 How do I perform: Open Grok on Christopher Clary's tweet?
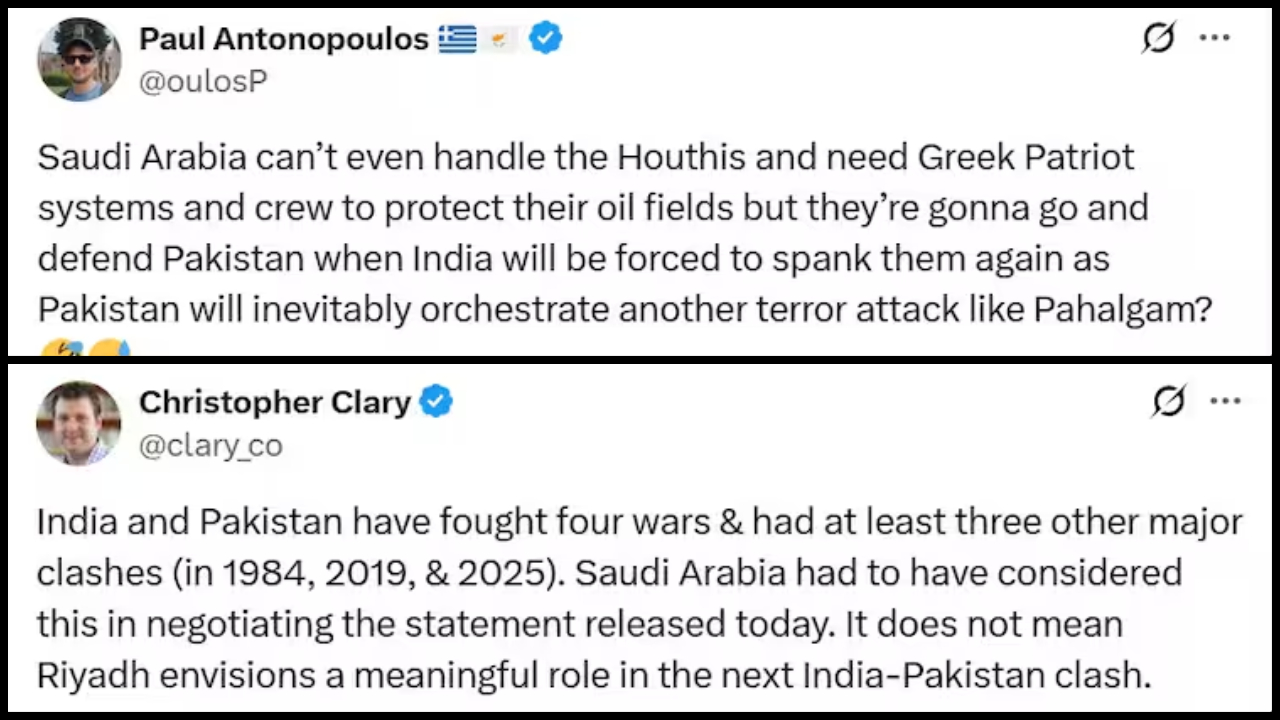click(x=1168, y=401)
